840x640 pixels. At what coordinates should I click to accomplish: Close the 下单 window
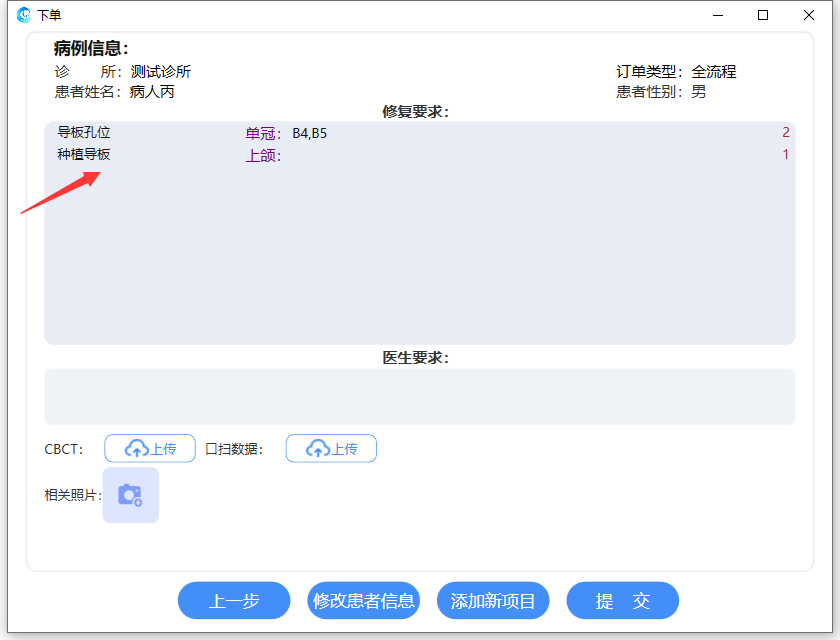(x=809, y=15)
